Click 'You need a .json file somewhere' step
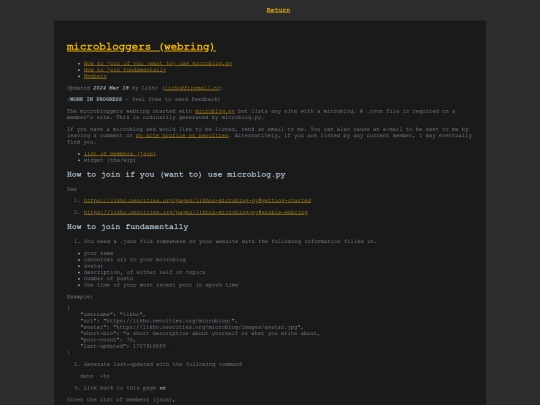540x405 pixels. point(230,241)
